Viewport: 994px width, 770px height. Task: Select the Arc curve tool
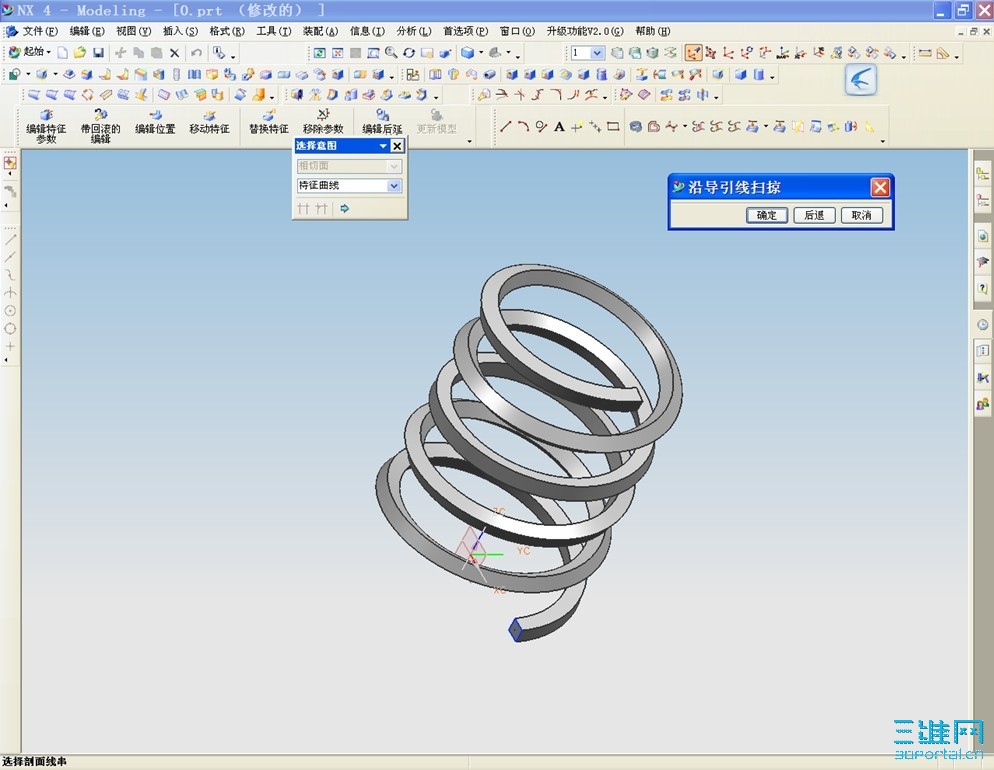[523, 127]
